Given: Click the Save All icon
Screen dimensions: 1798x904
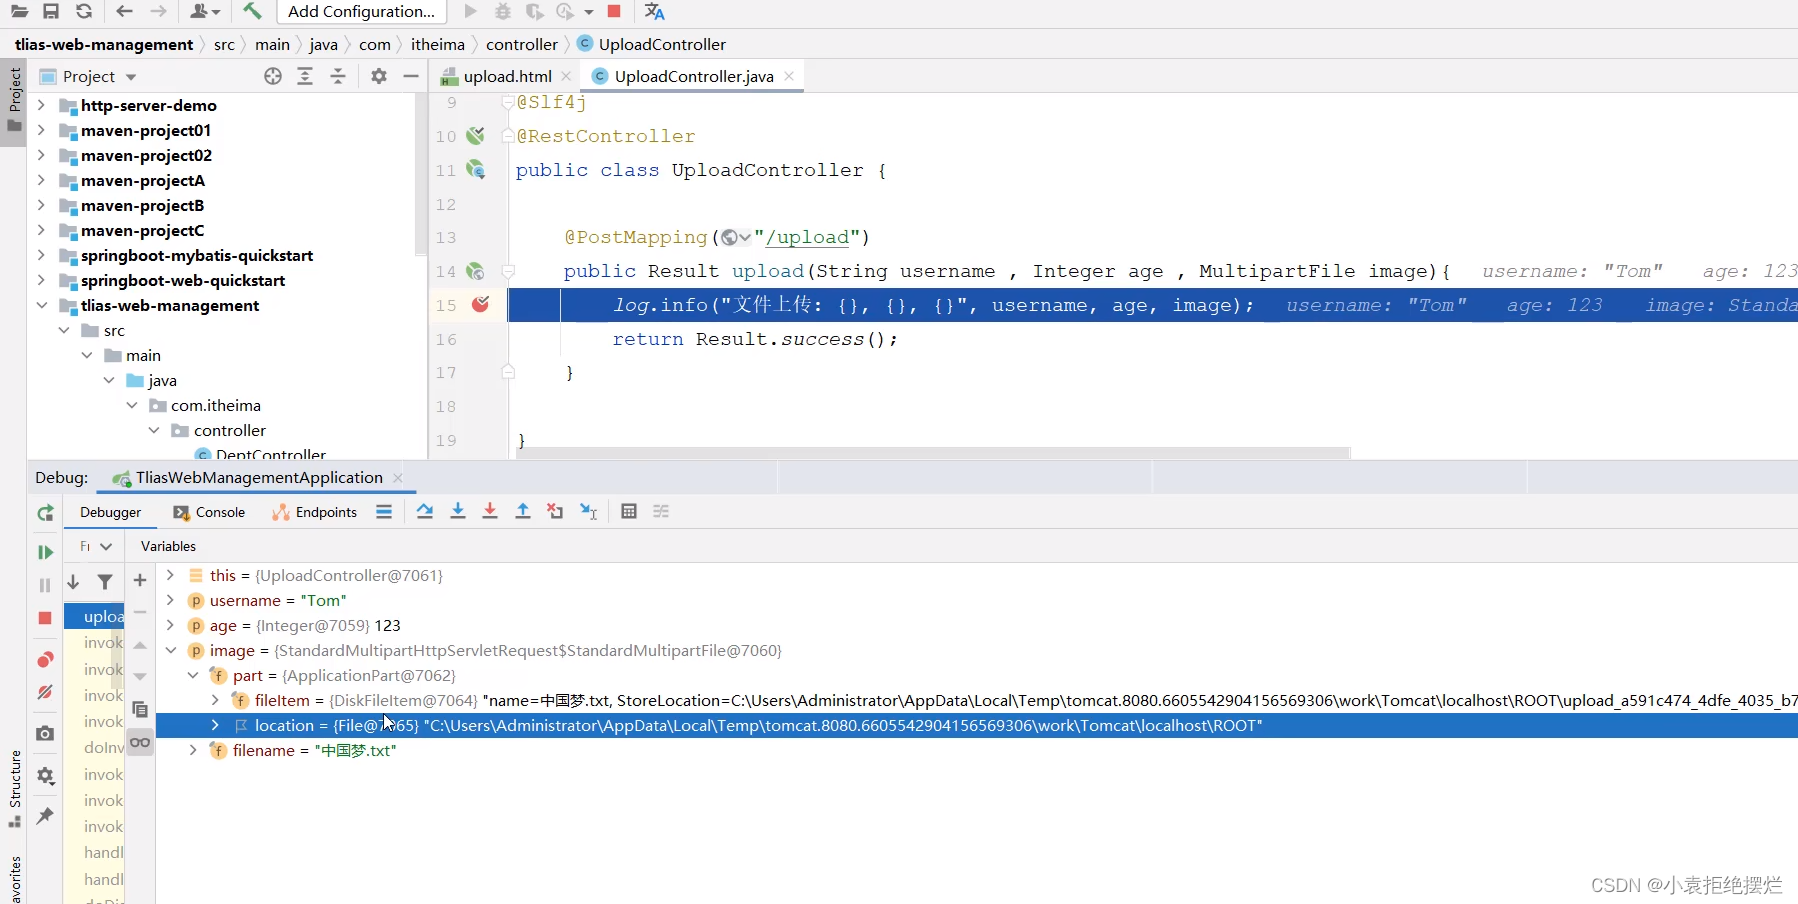Looking at the screenshot, I should pyautogui.click(x=51, y=11).
